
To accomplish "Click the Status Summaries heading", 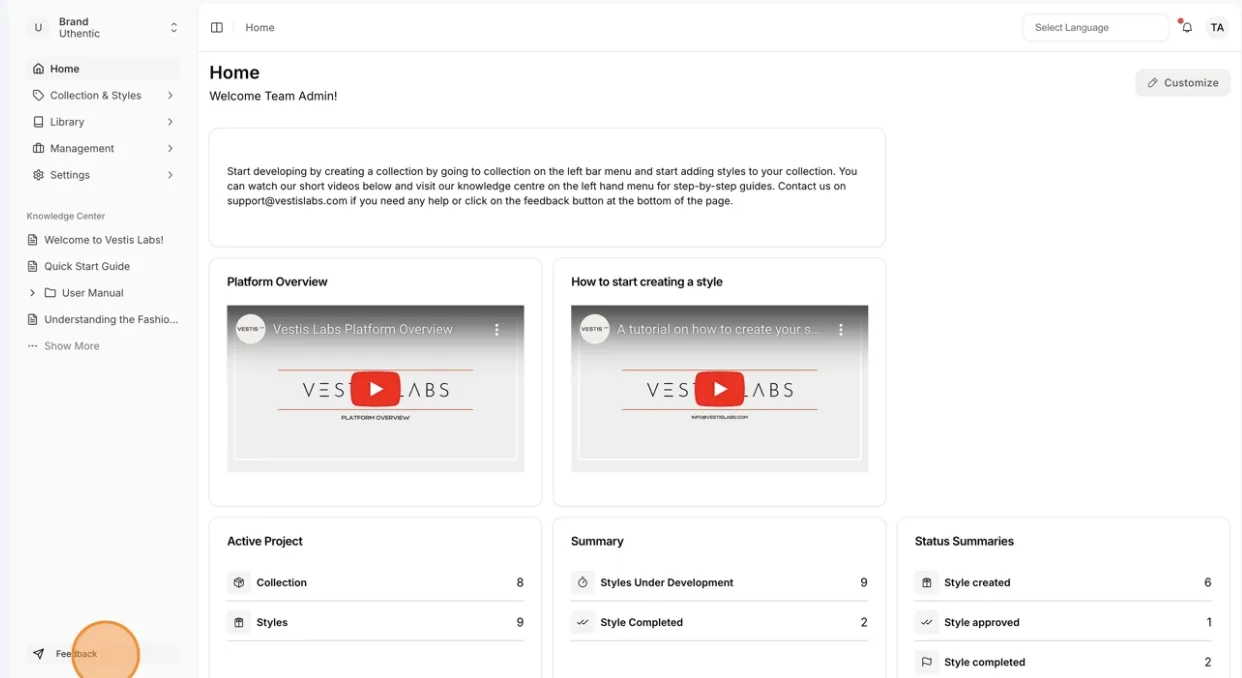I will pyautogui.click(x=964, y=541).
